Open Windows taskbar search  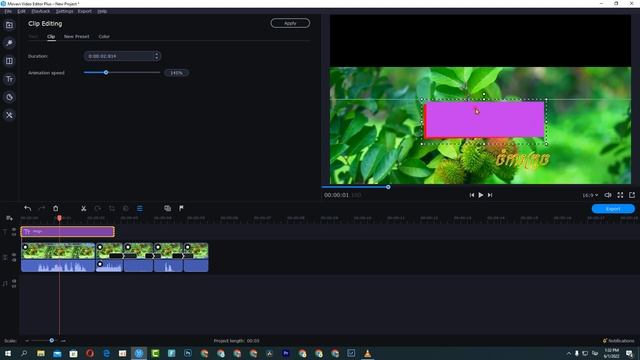coord(24,353)
